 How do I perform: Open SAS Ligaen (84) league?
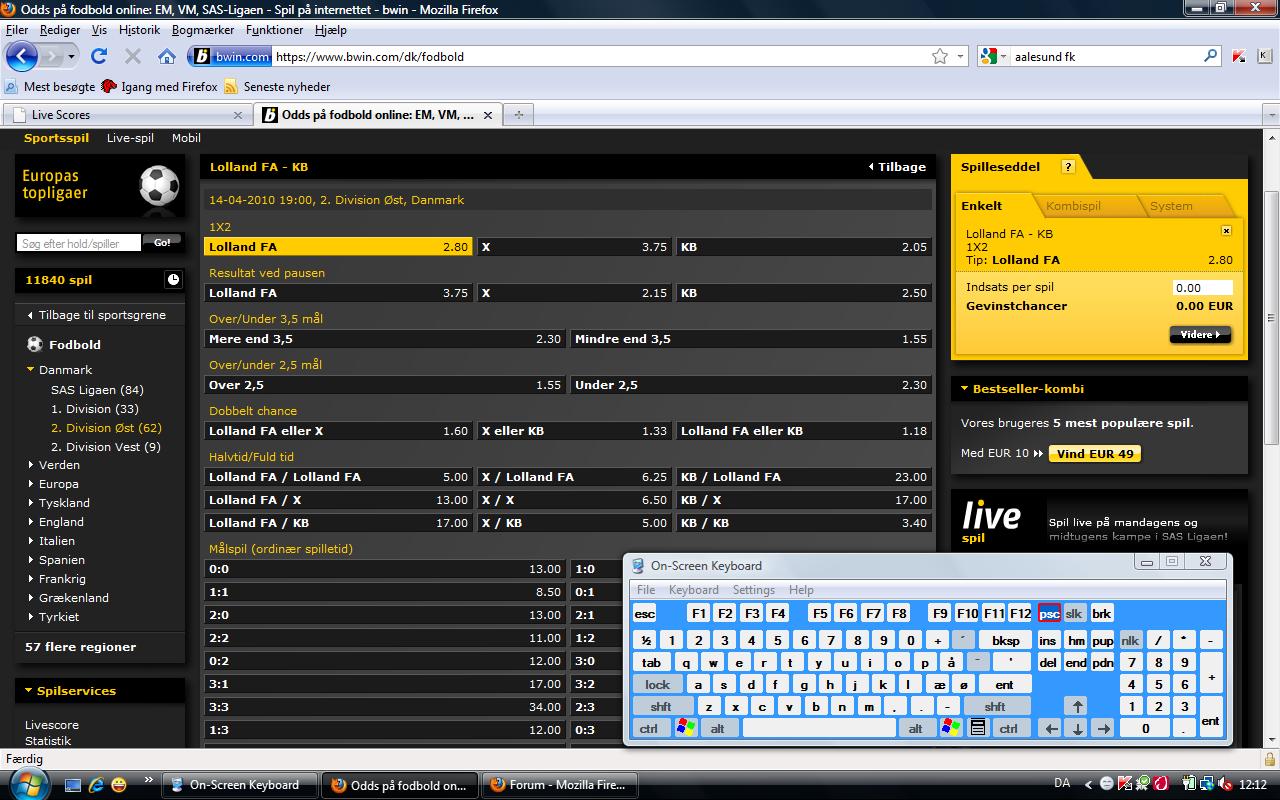[97, 390]
